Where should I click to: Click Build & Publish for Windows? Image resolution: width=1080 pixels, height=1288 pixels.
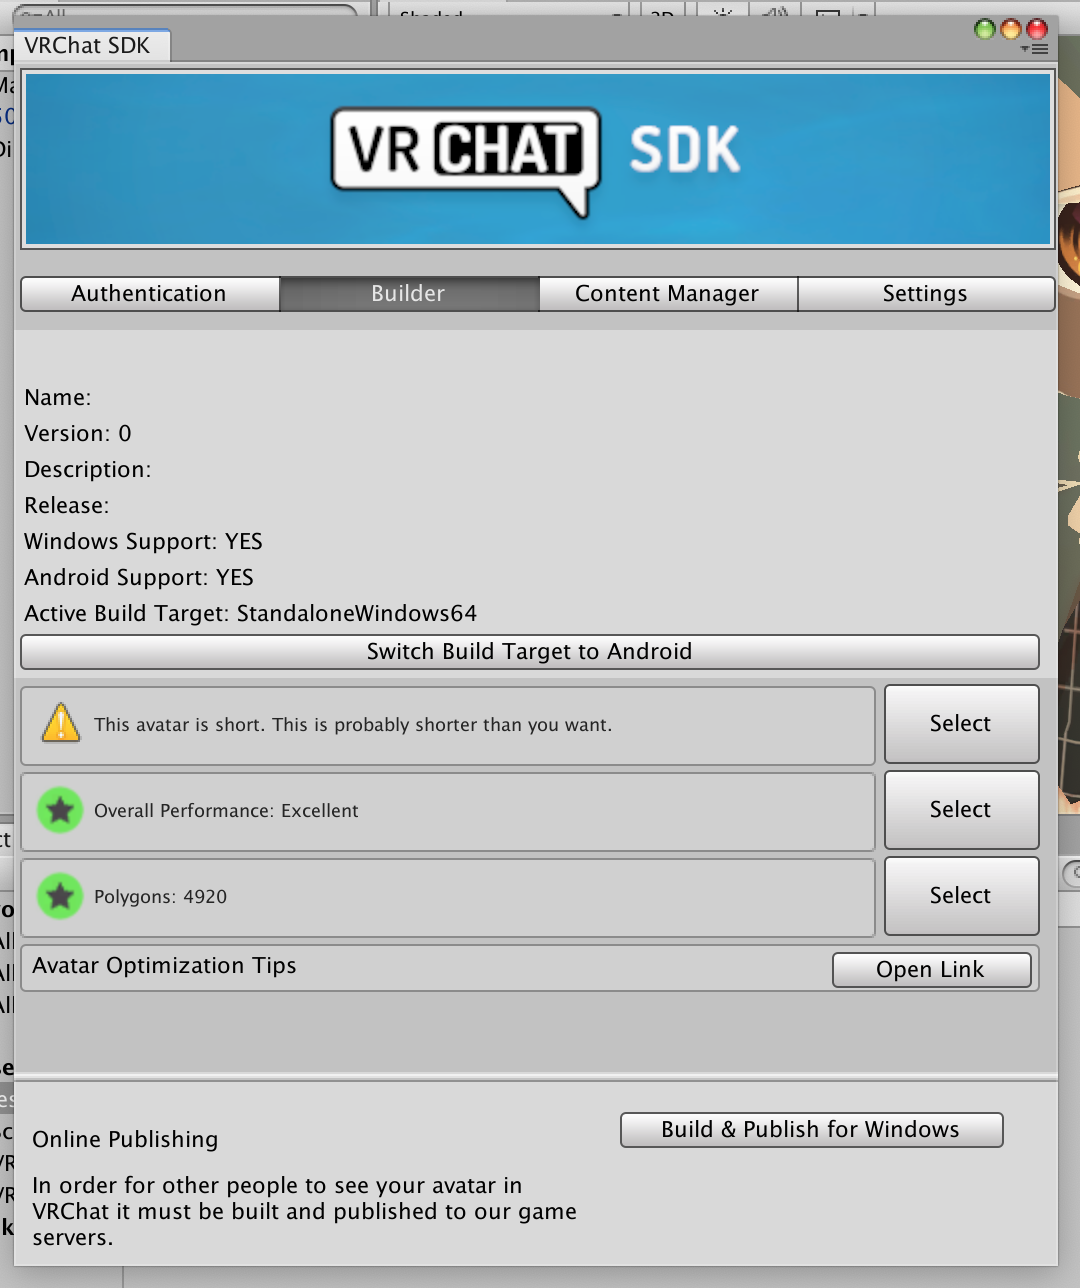tap(811, 1130)
